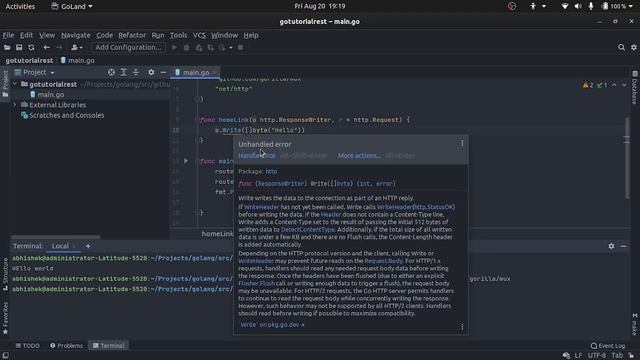The image size is (640, 360).
Task: Click UTF-8 encoding in status bar
Action: (596, 356)
